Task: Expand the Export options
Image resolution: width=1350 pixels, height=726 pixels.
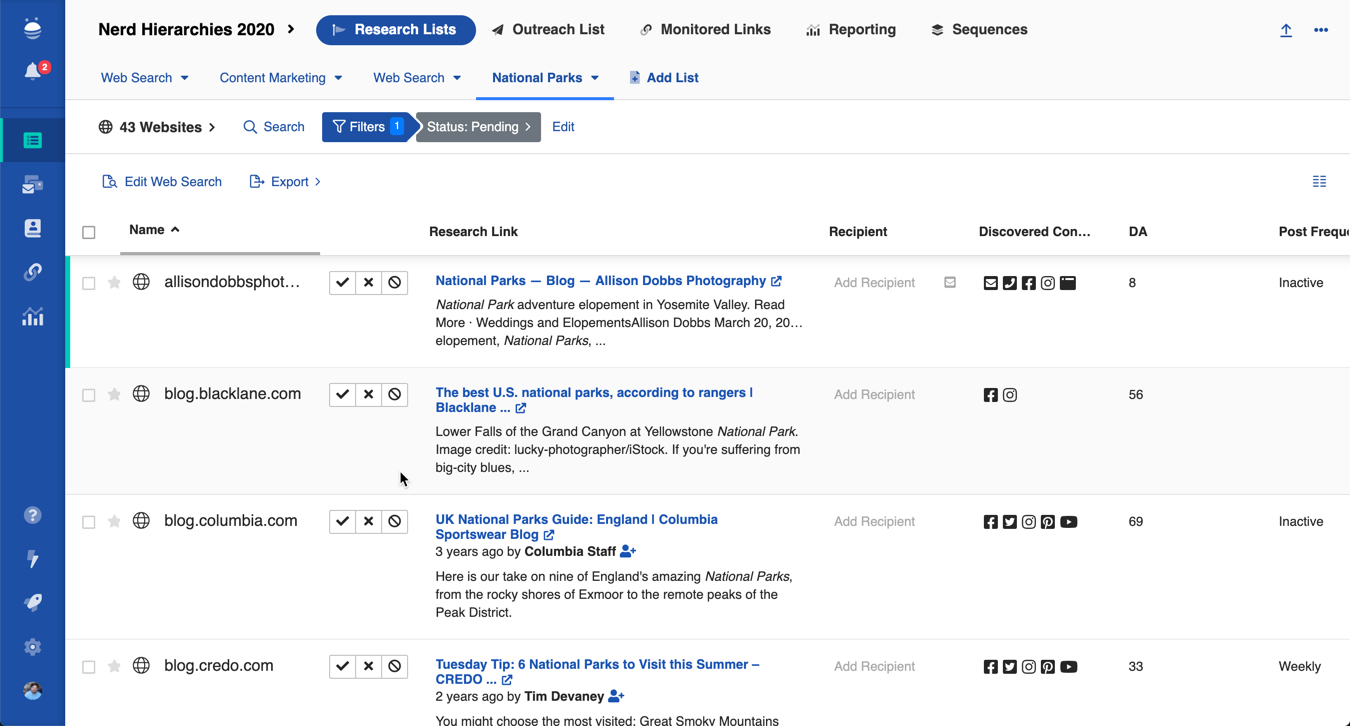Action: [x=285, y=182]
